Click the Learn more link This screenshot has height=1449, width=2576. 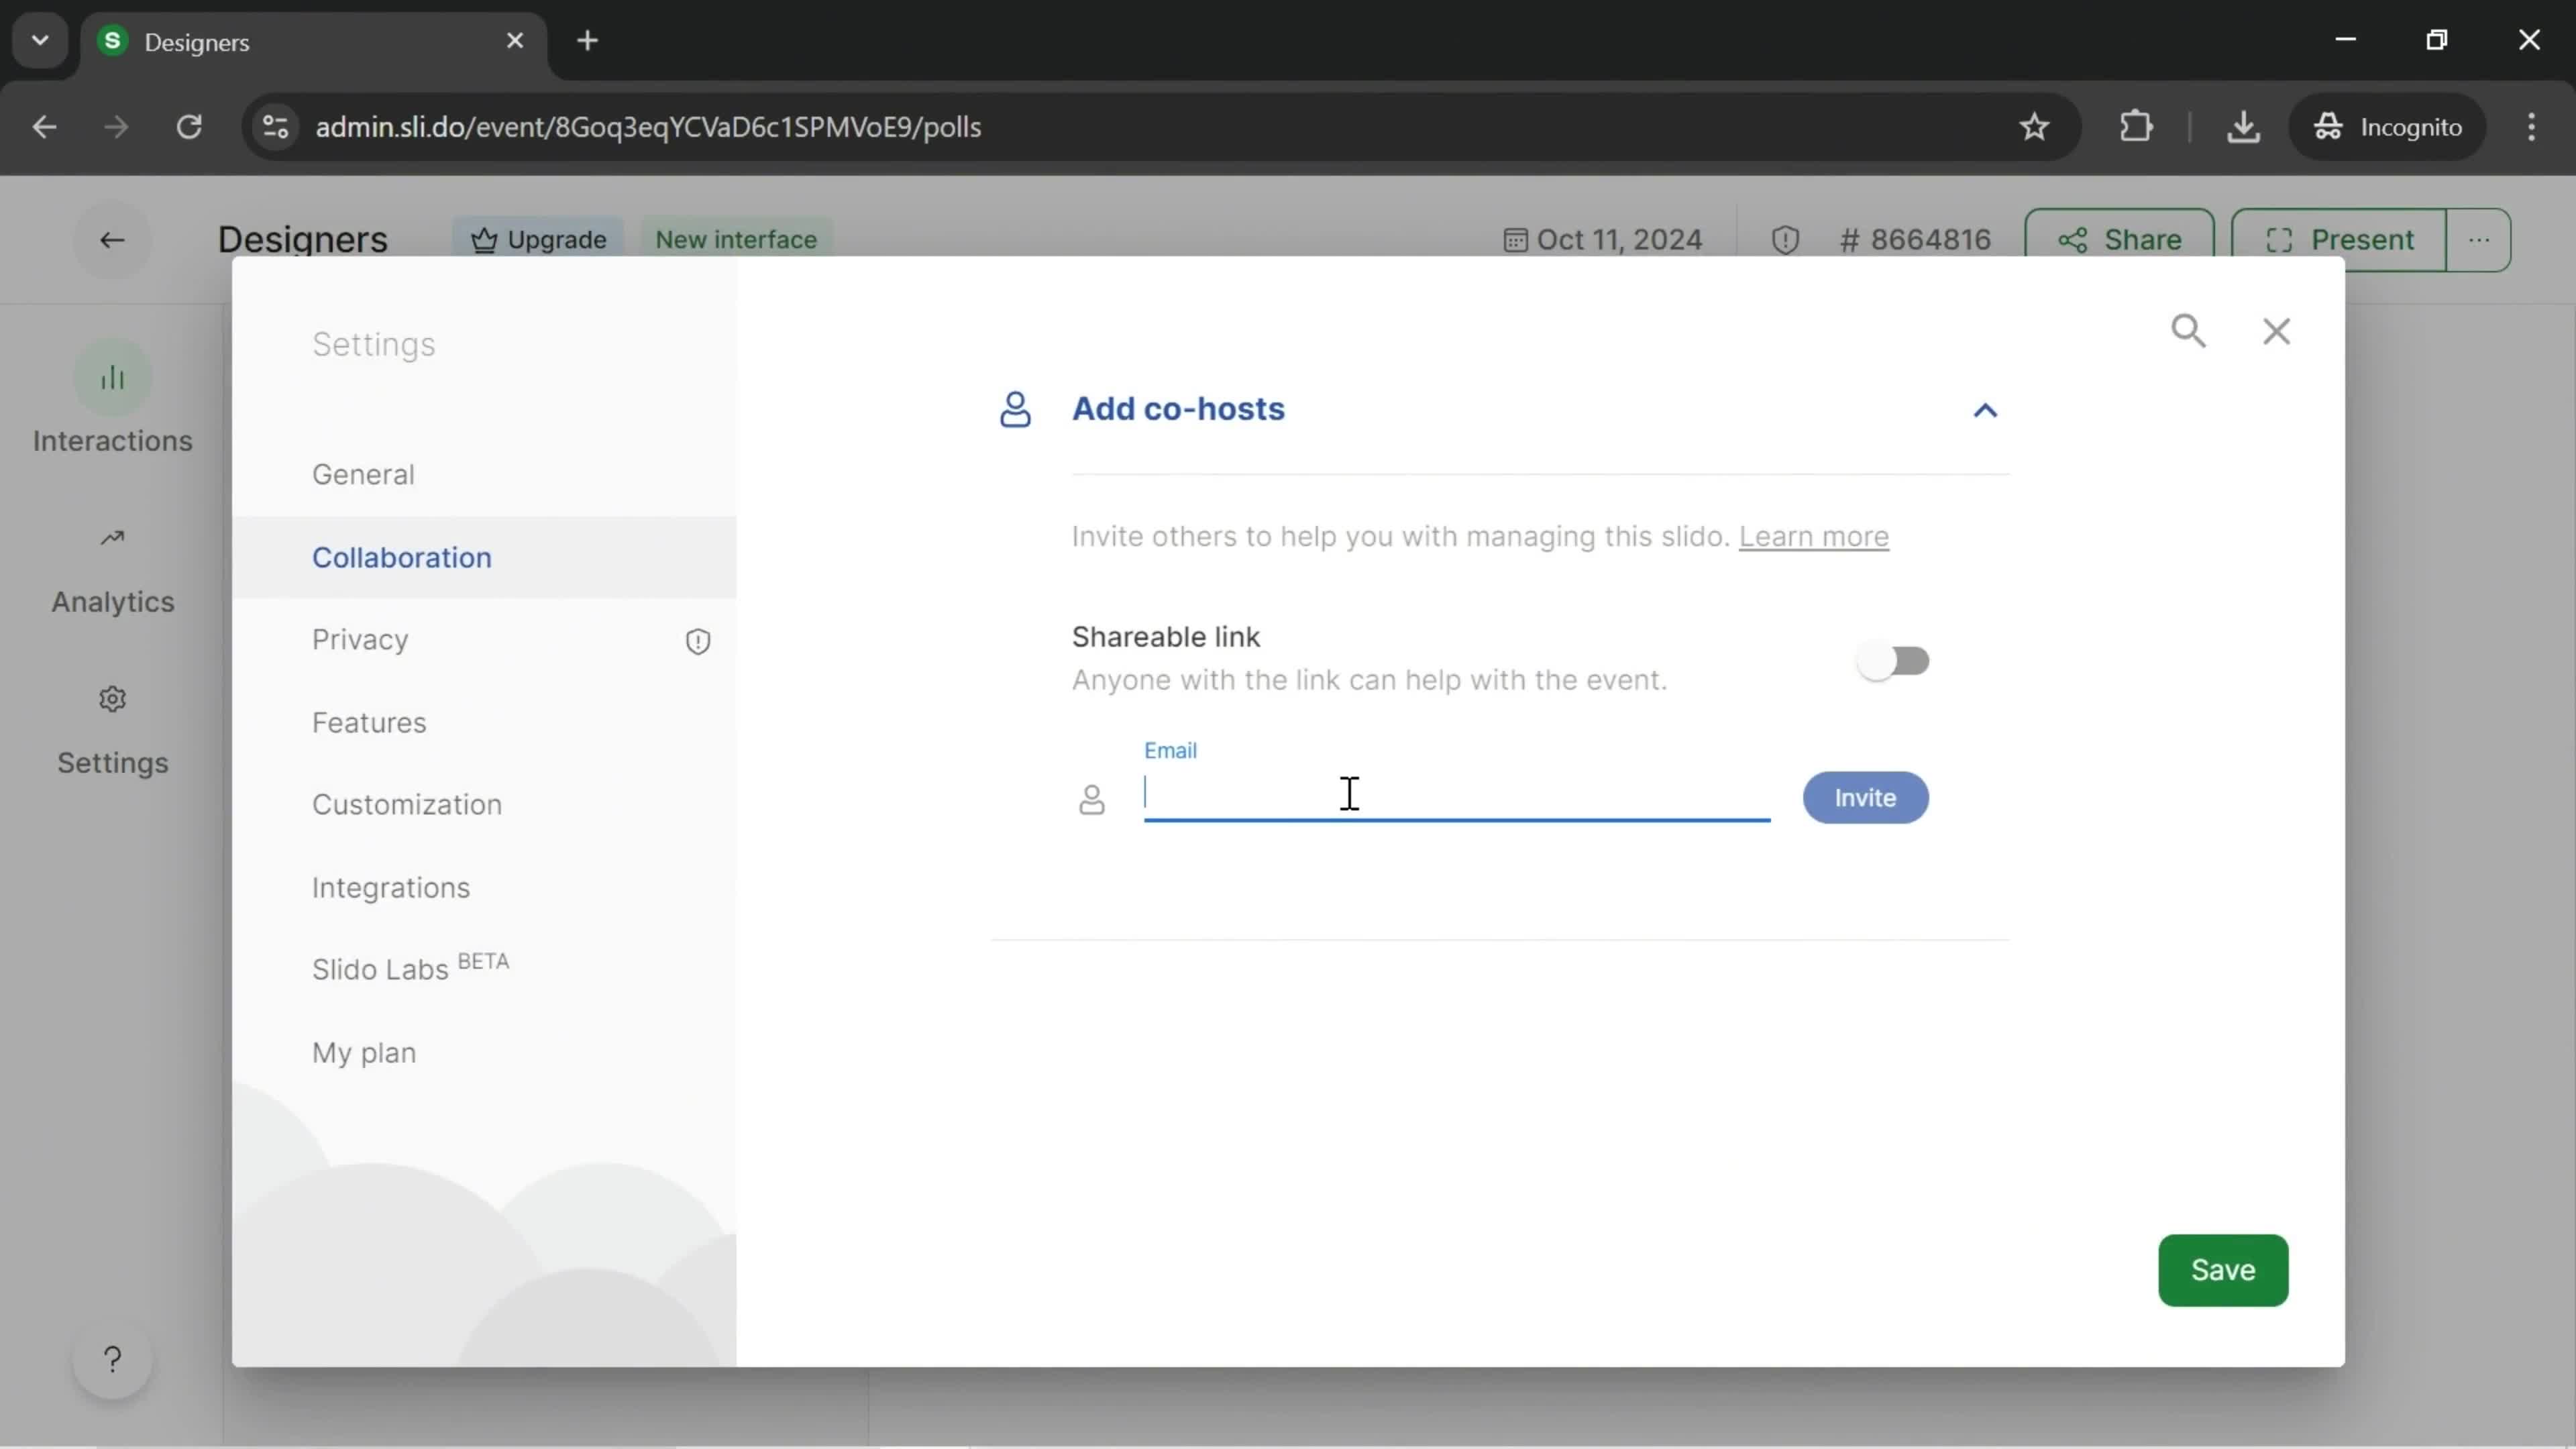coord(1813,536)
